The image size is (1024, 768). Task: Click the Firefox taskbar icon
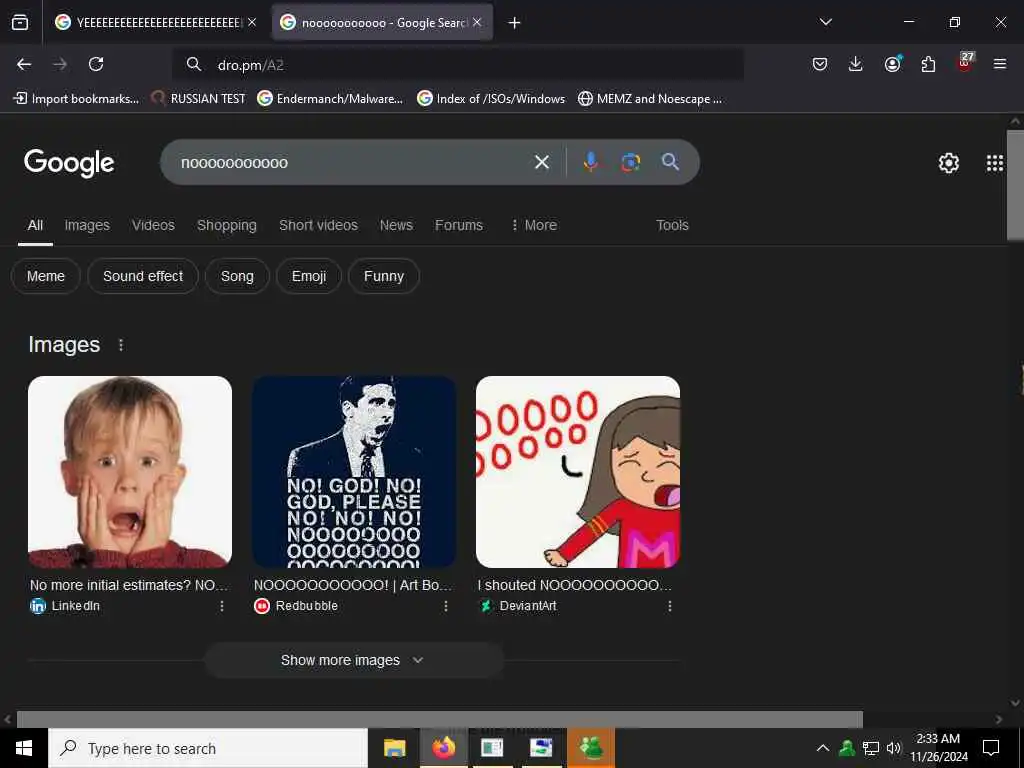(x=443, y=748)
